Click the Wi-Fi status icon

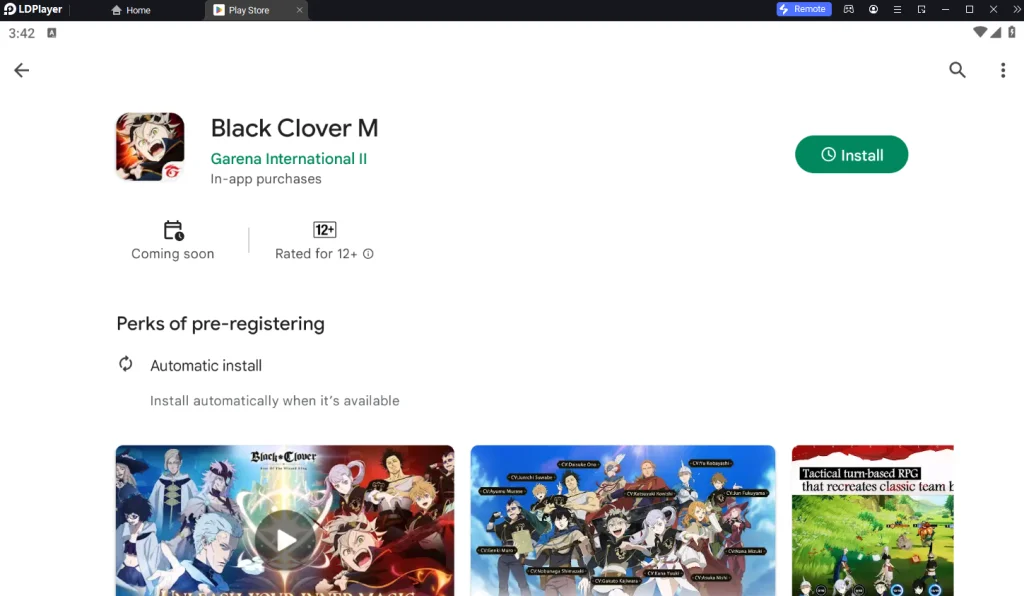pos(980,32)
